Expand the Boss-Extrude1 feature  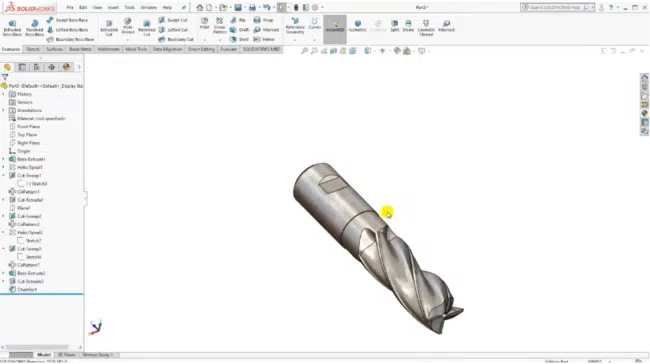[4, 159]
